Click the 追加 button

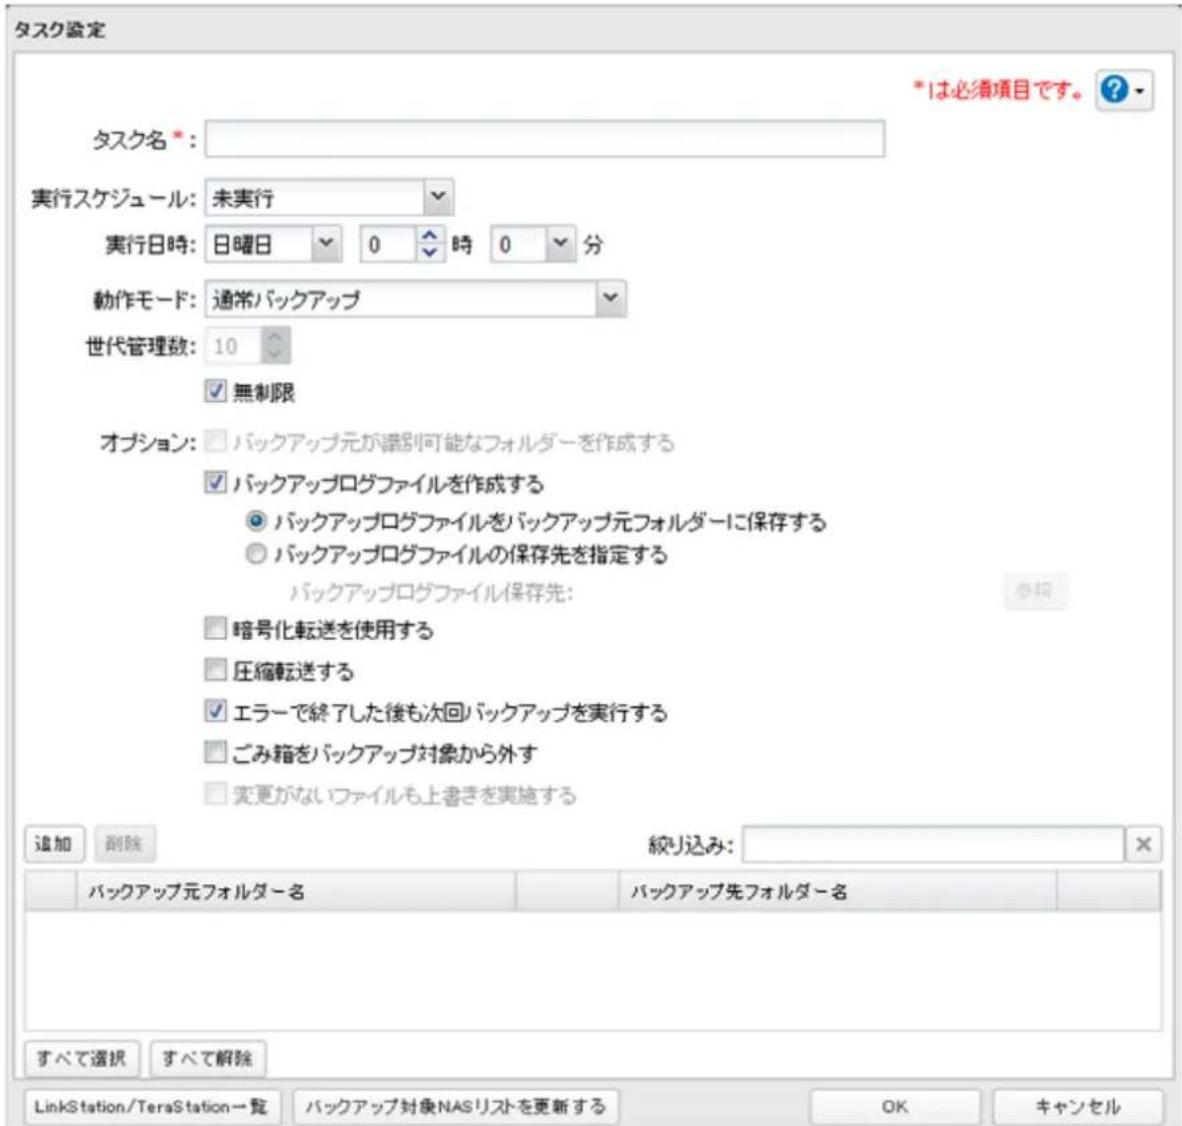coord(54,844)
